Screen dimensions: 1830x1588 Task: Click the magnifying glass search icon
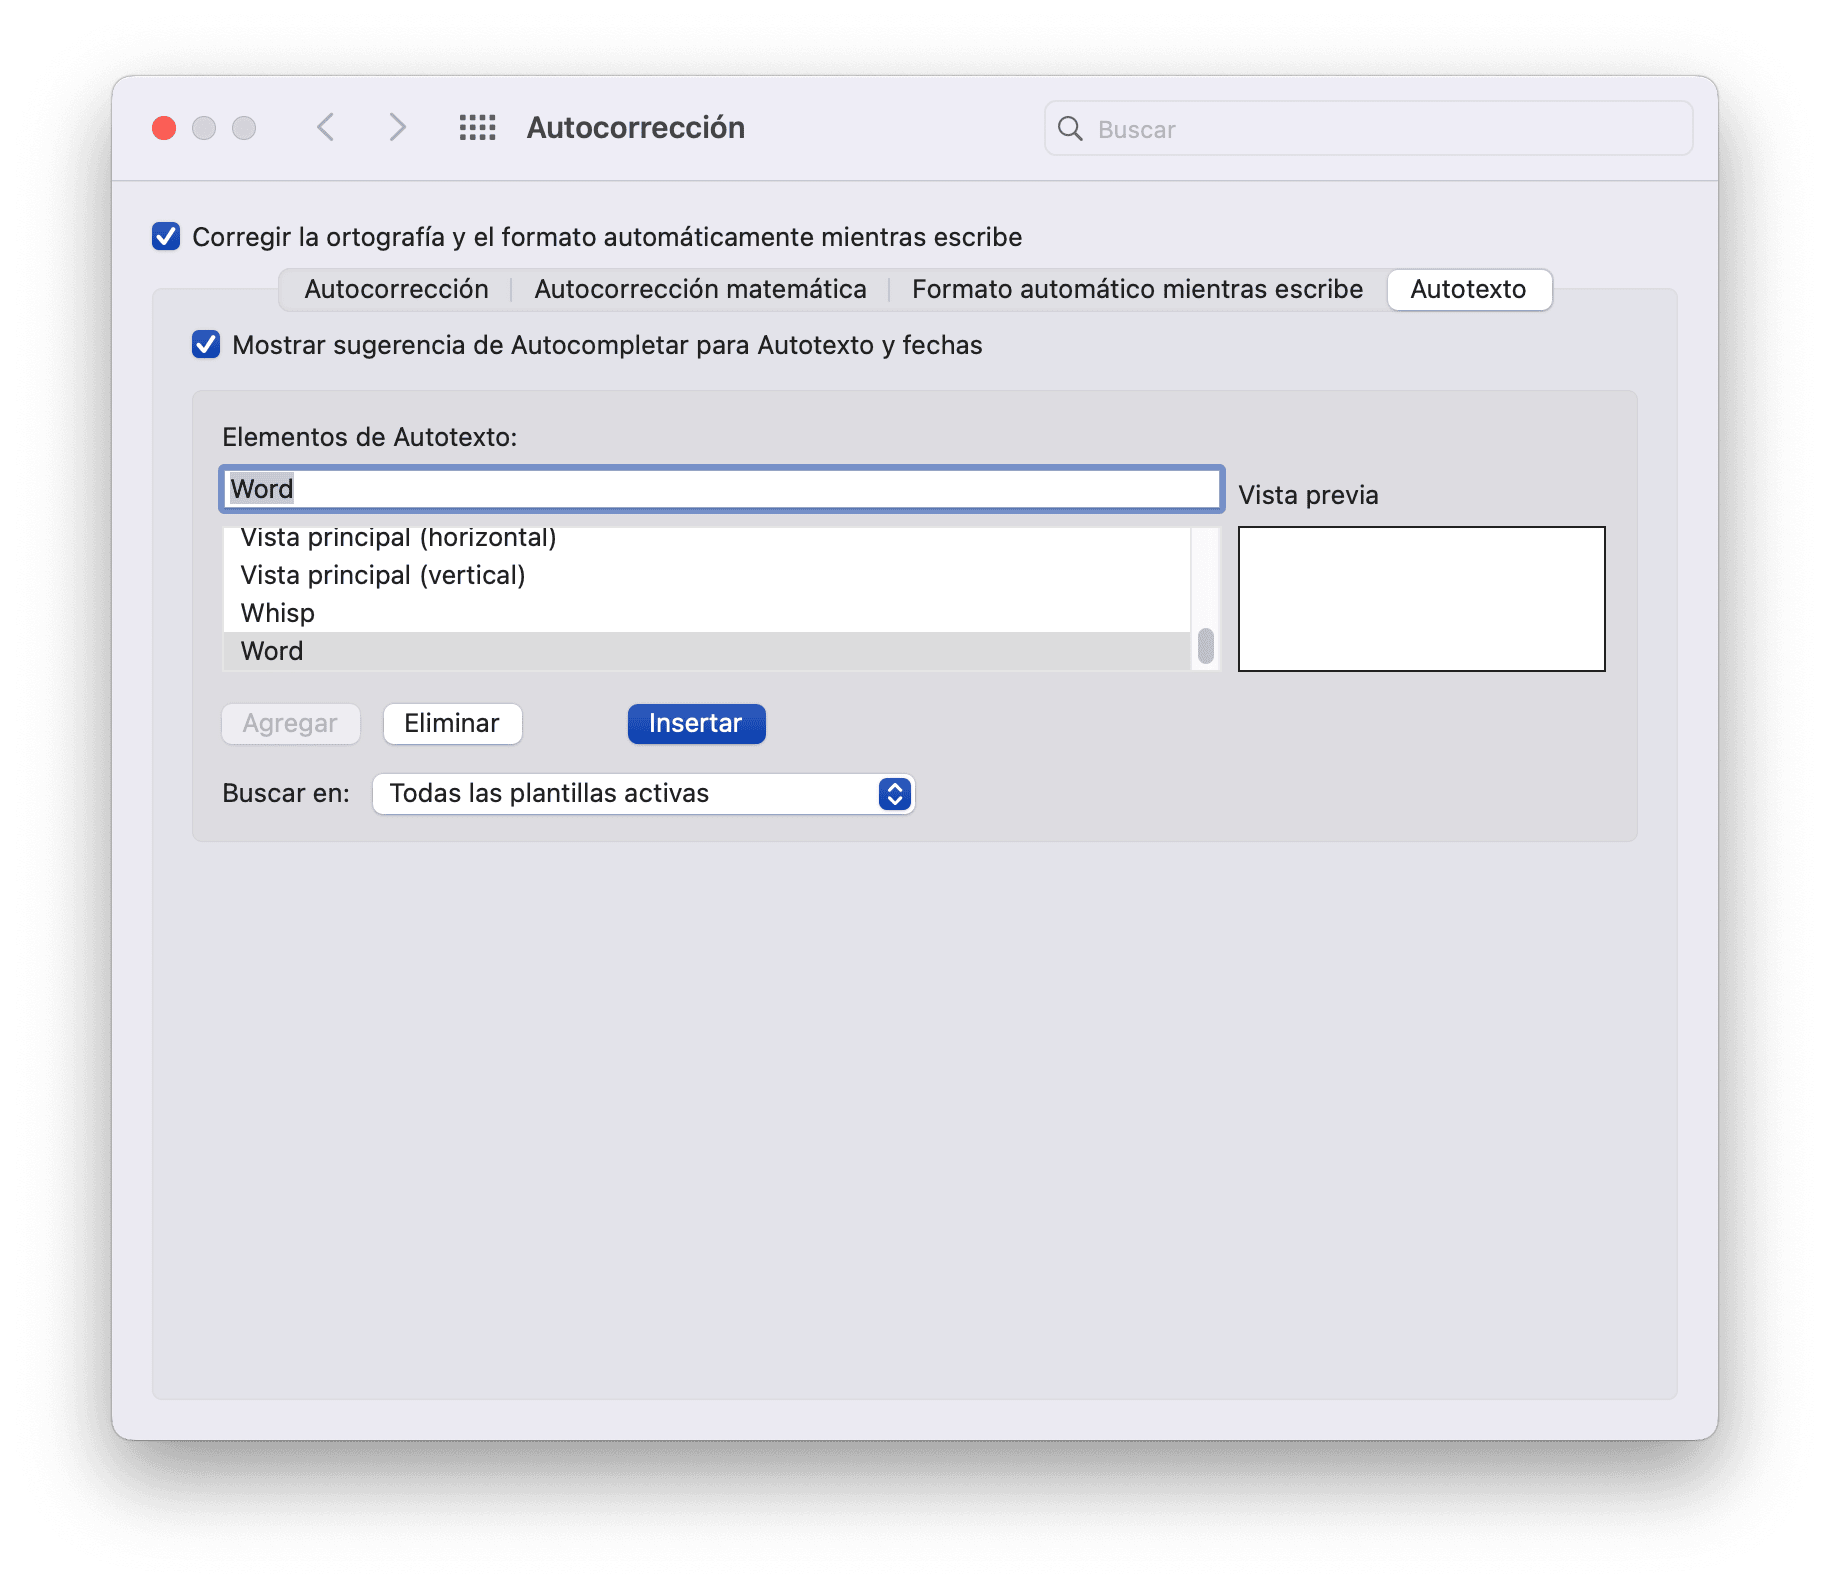pyautogui.click(x=1070, y=128)
